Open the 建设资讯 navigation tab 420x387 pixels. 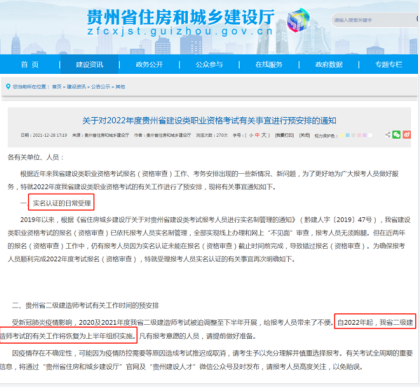point(89,64)
